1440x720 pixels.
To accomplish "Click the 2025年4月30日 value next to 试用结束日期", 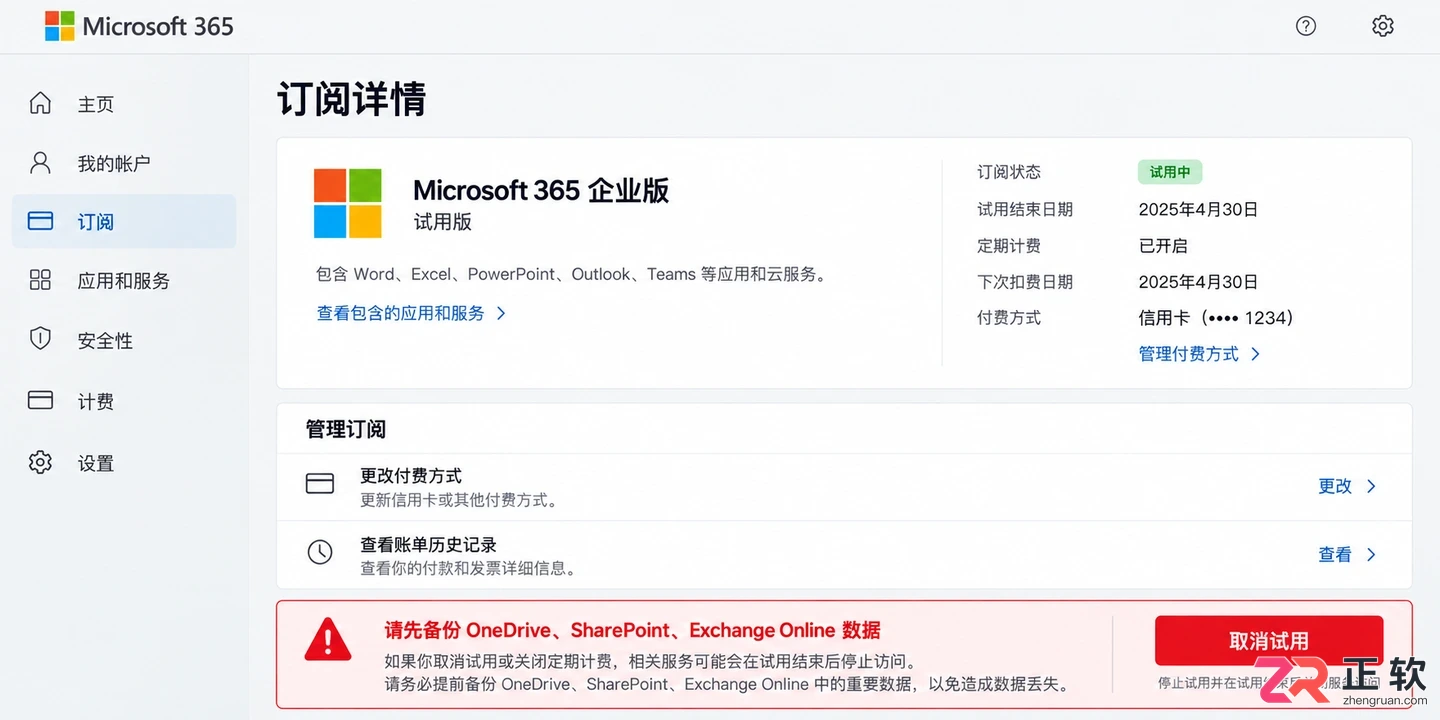I will (1198, 209).
